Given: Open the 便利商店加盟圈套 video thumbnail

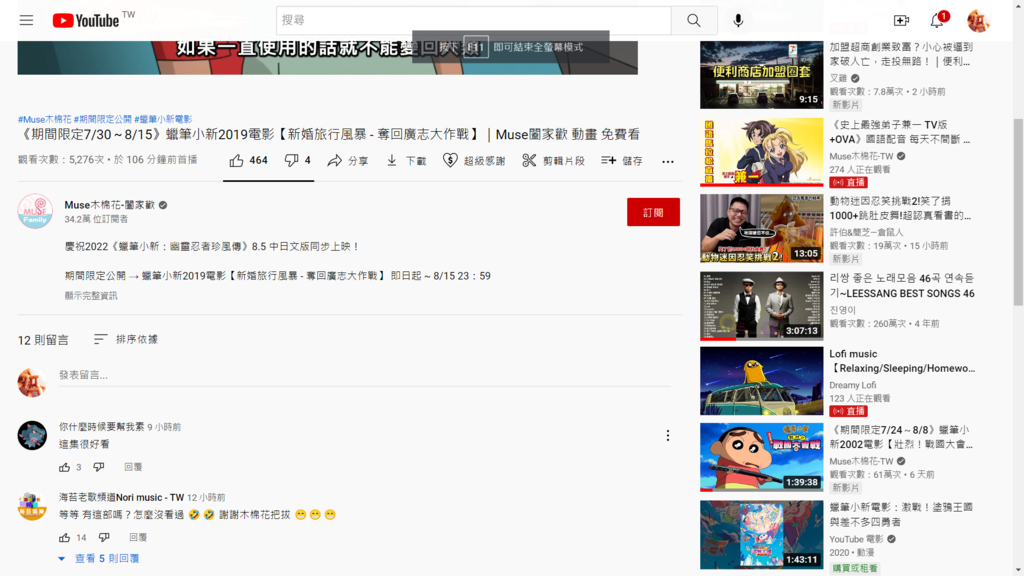Looking at the screenshot, I should [x=761, y=74].
